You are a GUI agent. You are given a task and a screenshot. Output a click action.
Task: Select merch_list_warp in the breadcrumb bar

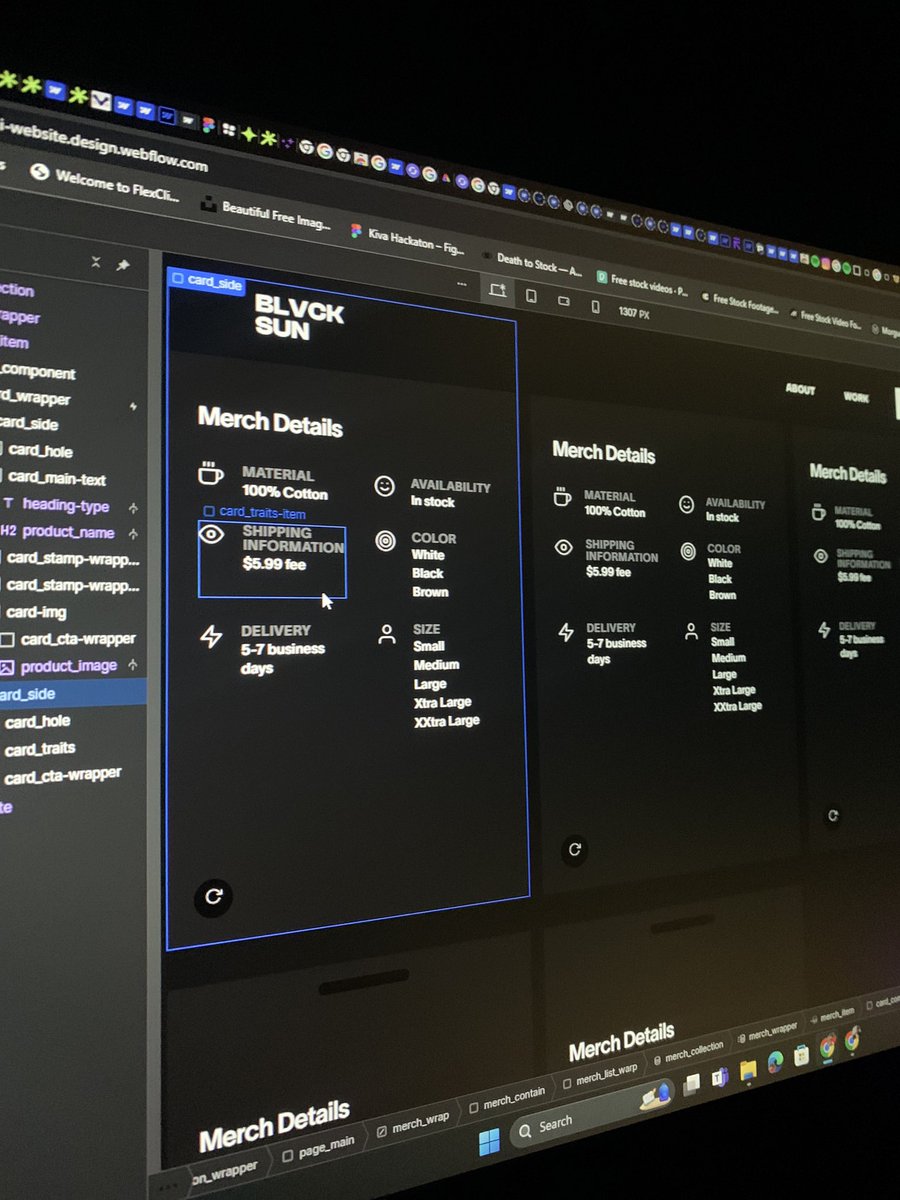[599, 1076]
